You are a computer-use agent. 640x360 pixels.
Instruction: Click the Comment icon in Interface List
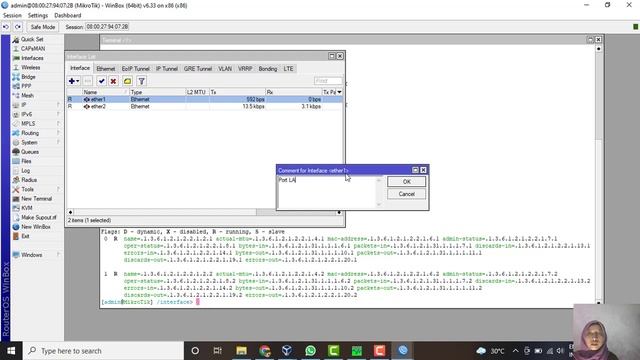(x=127, y=81)
